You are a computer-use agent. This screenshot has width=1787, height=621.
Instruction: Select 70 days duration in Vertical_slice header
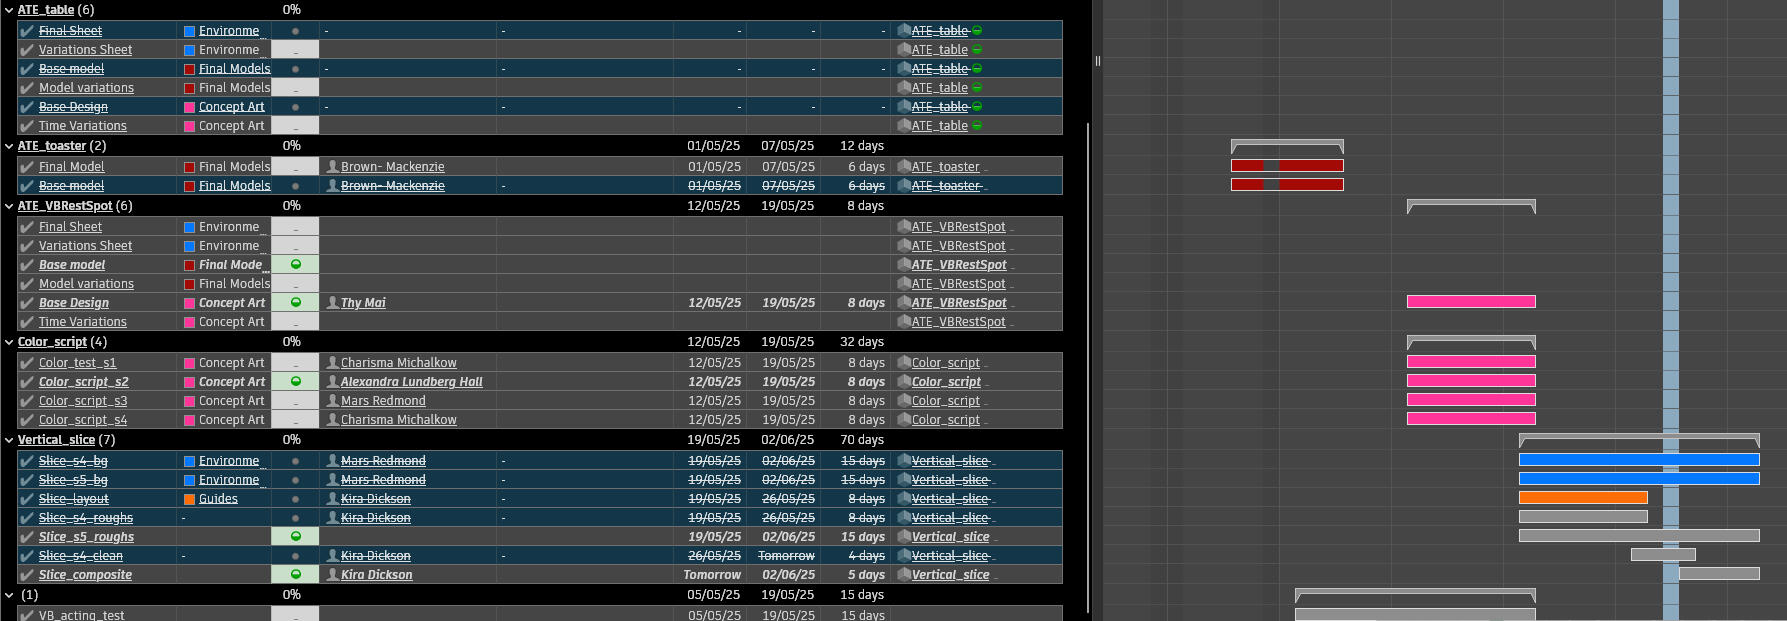[862, 440]
